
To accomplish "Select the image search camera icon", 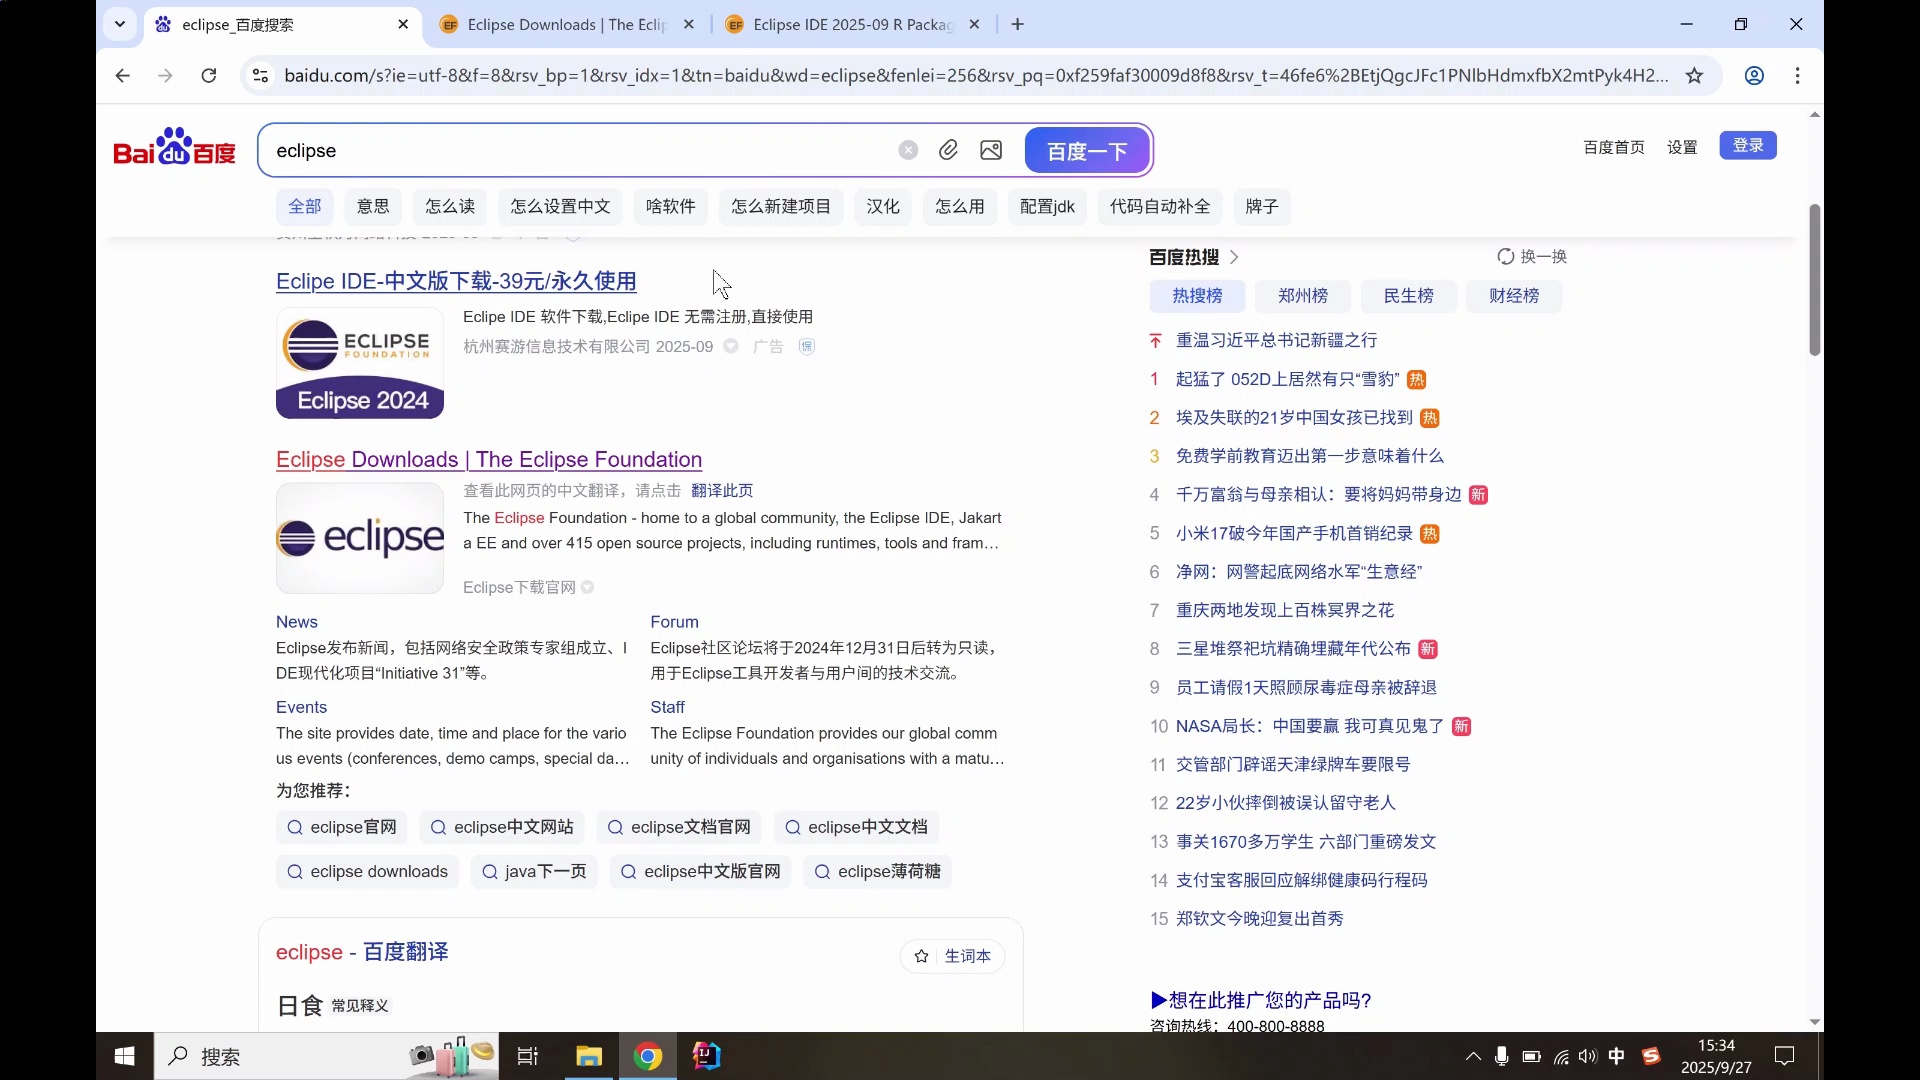I will (991, 150).
